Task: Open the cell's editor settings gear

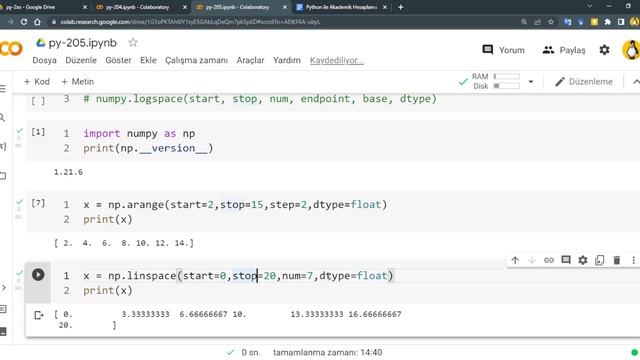Action: (x=583, y=260)
